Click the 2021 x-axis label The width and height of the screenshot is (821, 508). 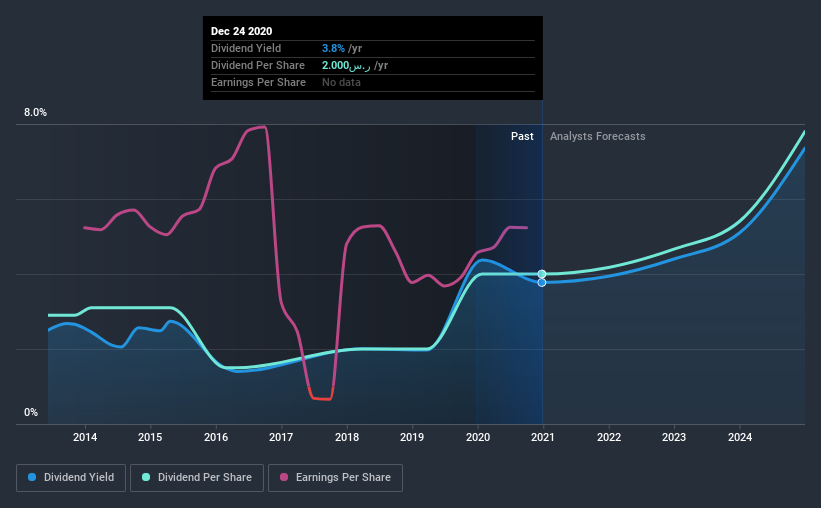pyautogui.click(x=543, y=437)
